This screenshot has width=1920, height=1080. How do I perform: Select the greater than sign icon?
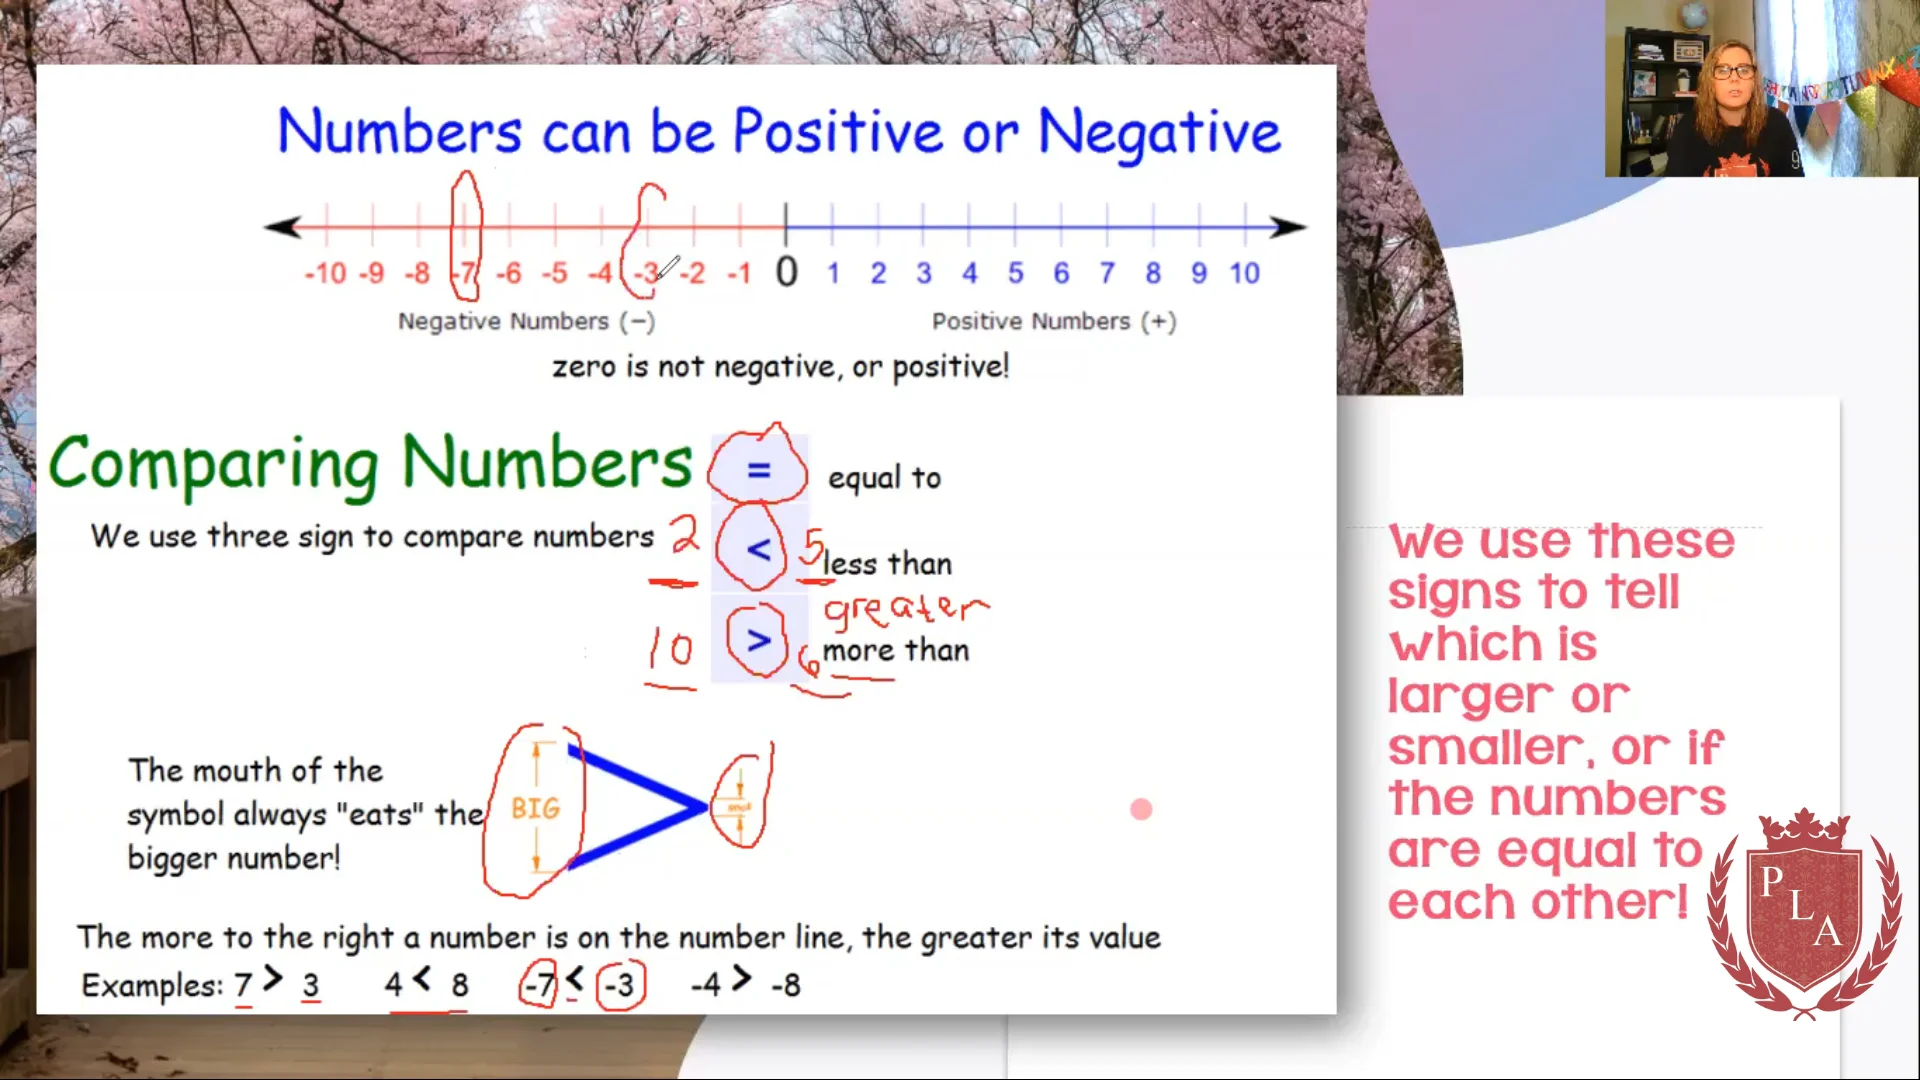(x=757, y=642)
